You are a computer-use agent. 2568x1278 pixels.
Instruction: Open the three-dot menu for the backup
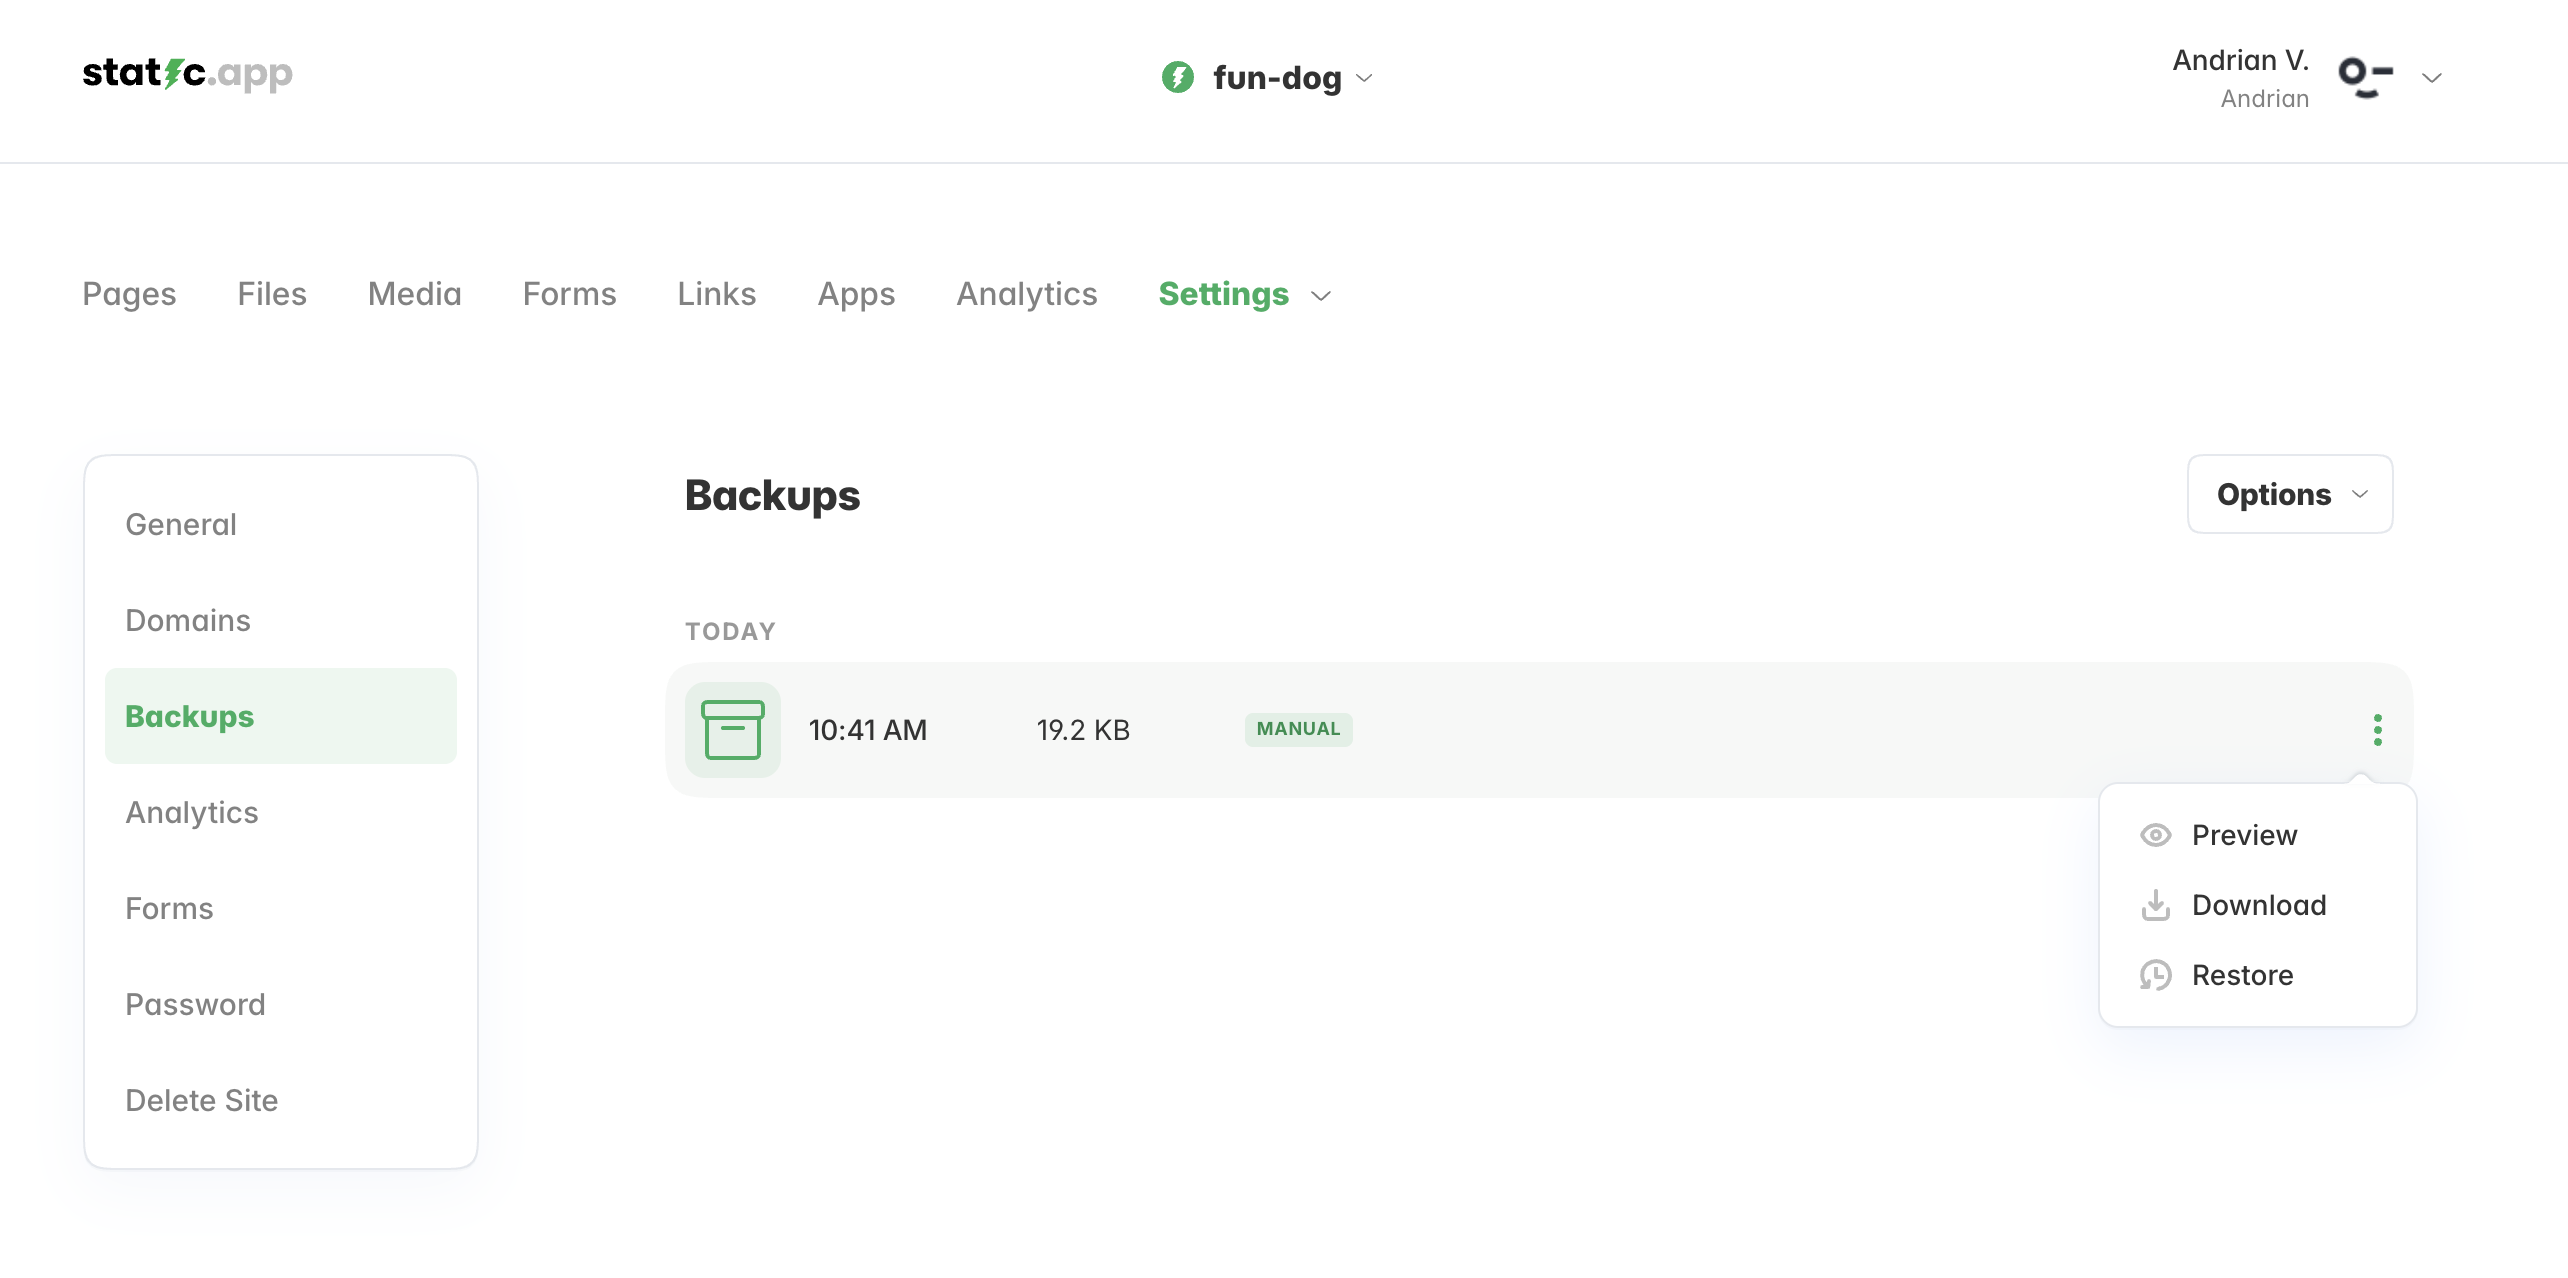pyautogui.click(x=2377, y=730)
